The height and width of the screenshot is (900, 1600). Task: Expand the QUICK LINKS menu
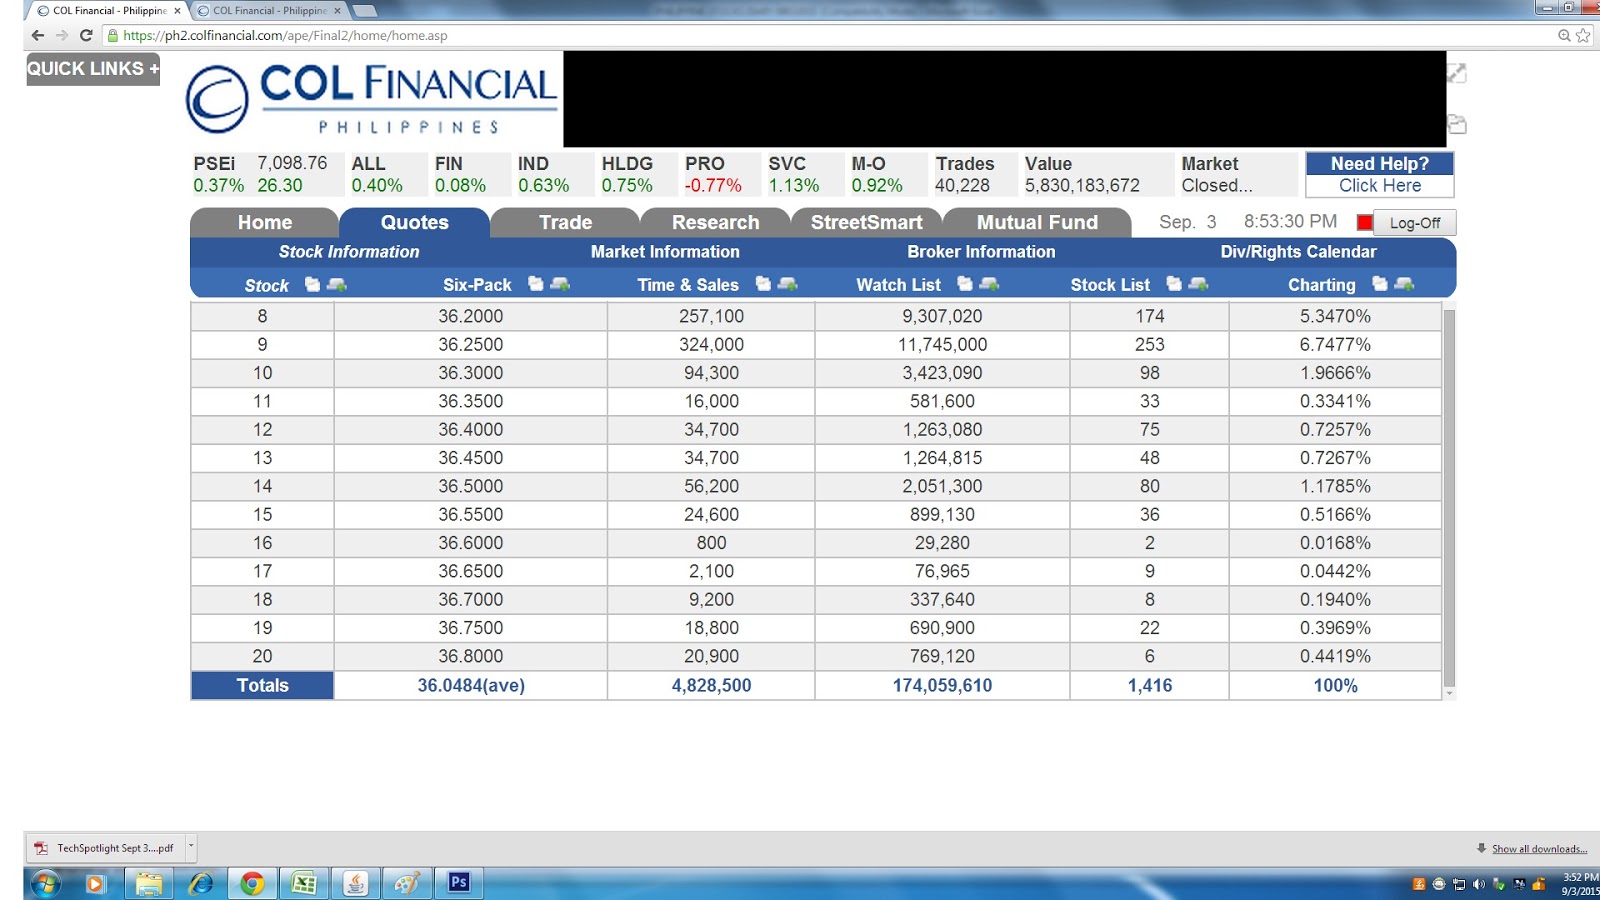pyautogui.click(x=92, y=68)
